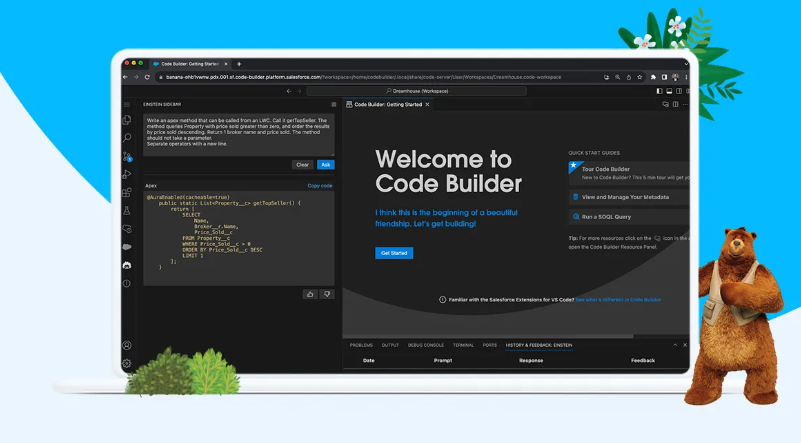The image size is (801, 443).
Task: Open See what's different in Code Builder link
Action: [x=618, y=300]
